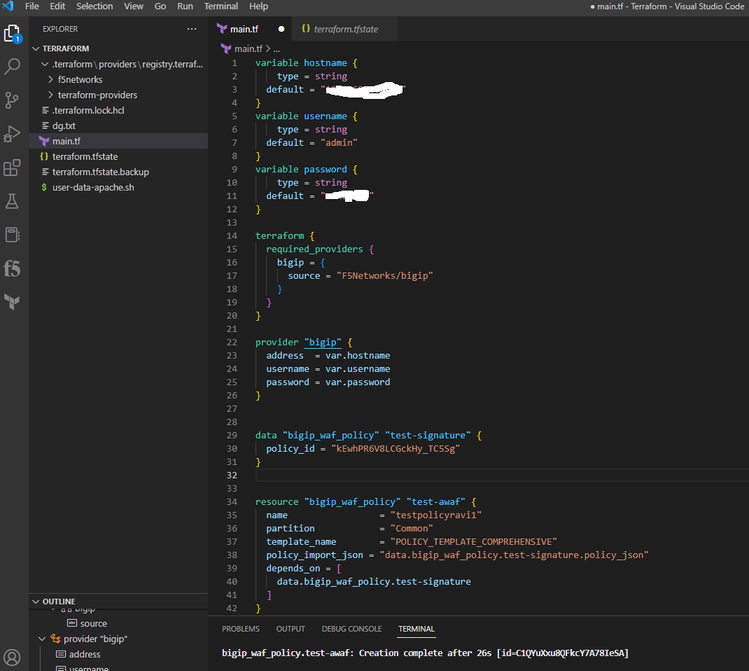
Task: Switch to the PROBLEMS panel tab
Action: point(240,629)
